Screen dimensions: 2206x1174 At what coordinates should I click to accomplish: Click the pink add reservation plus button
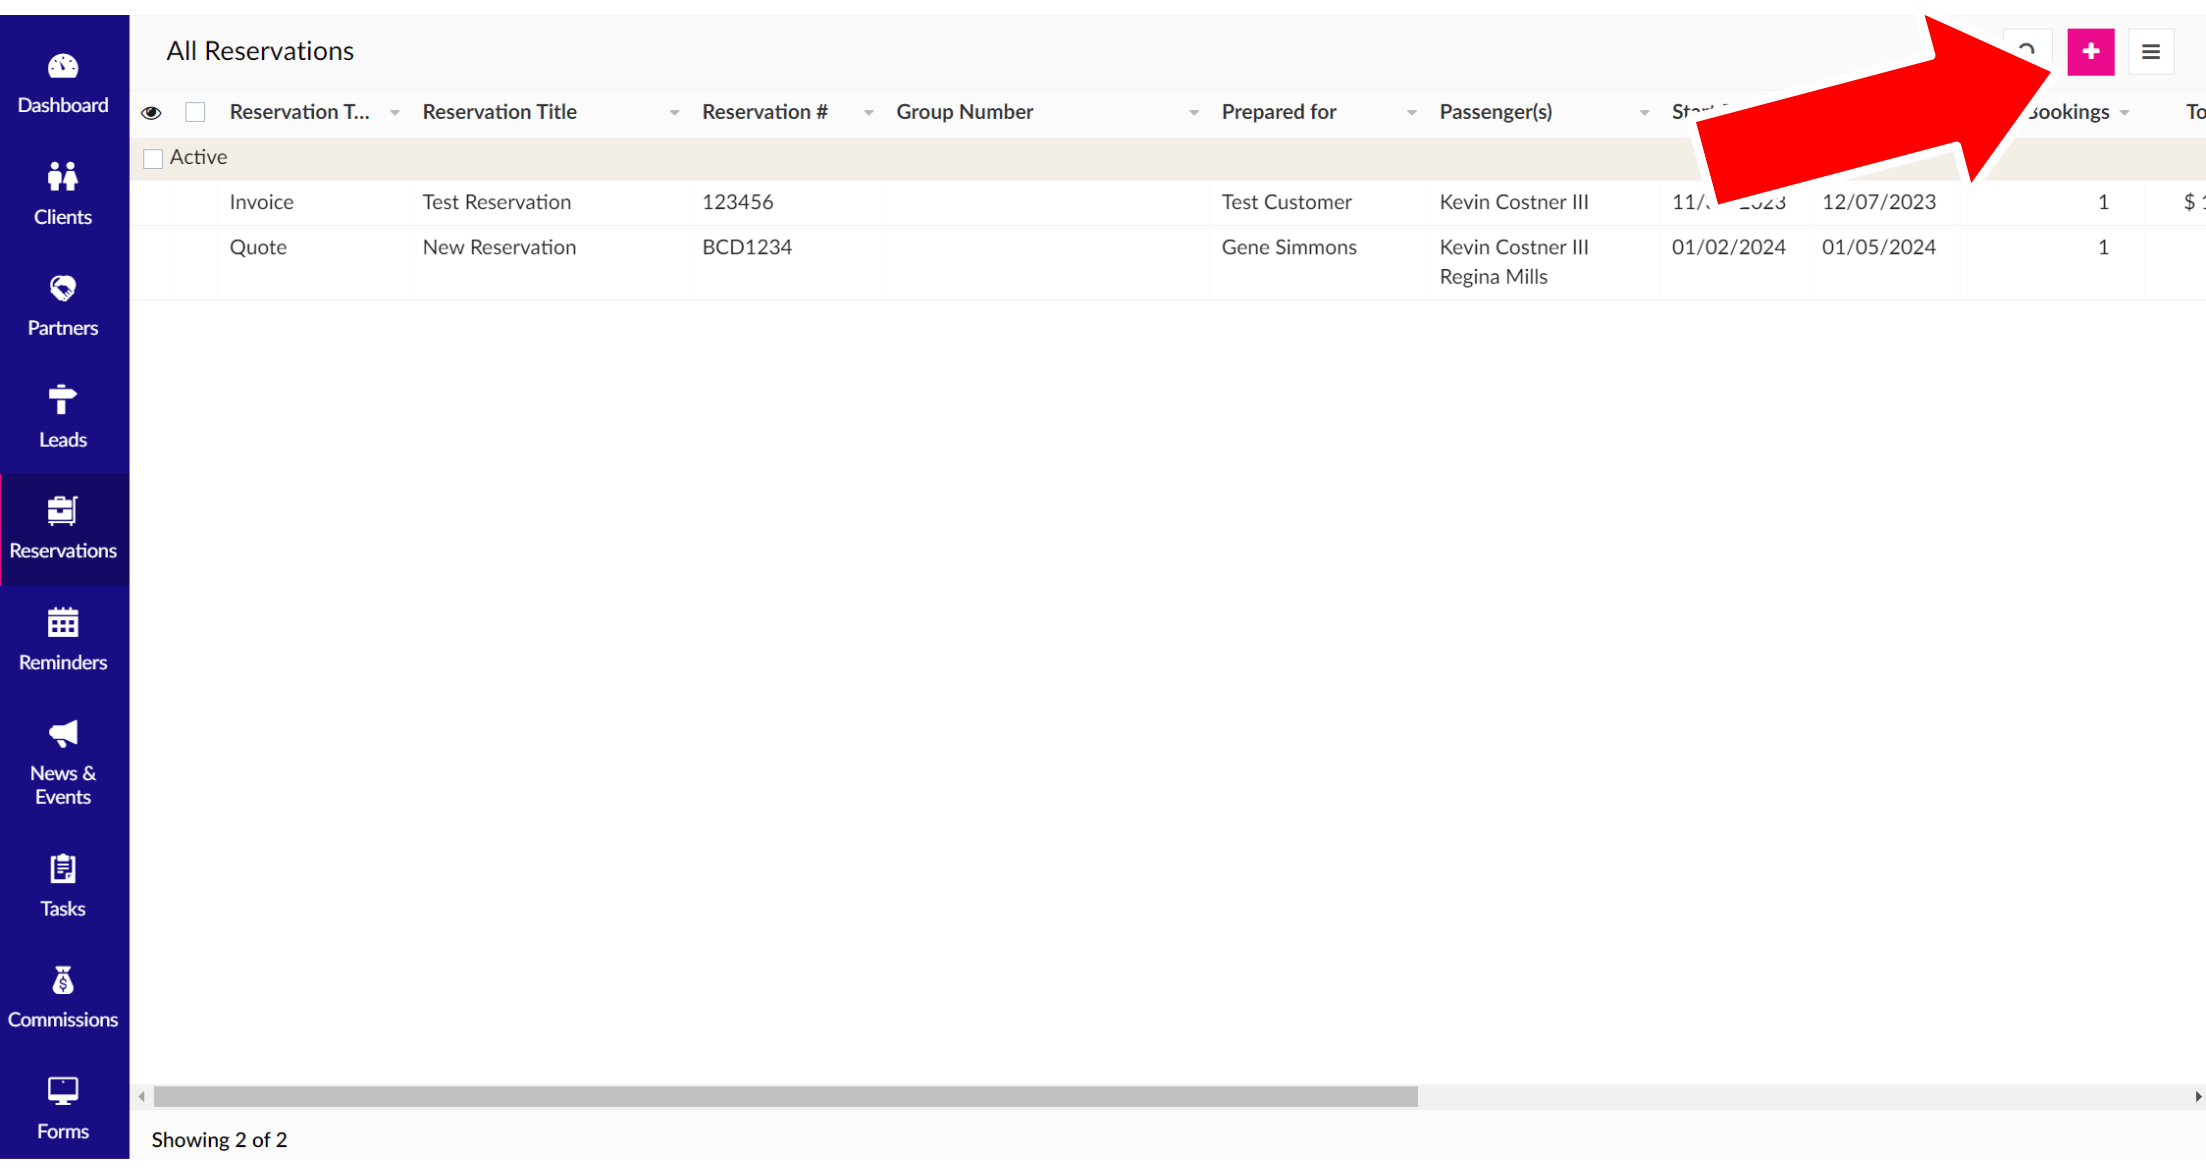coord(2090,52)
